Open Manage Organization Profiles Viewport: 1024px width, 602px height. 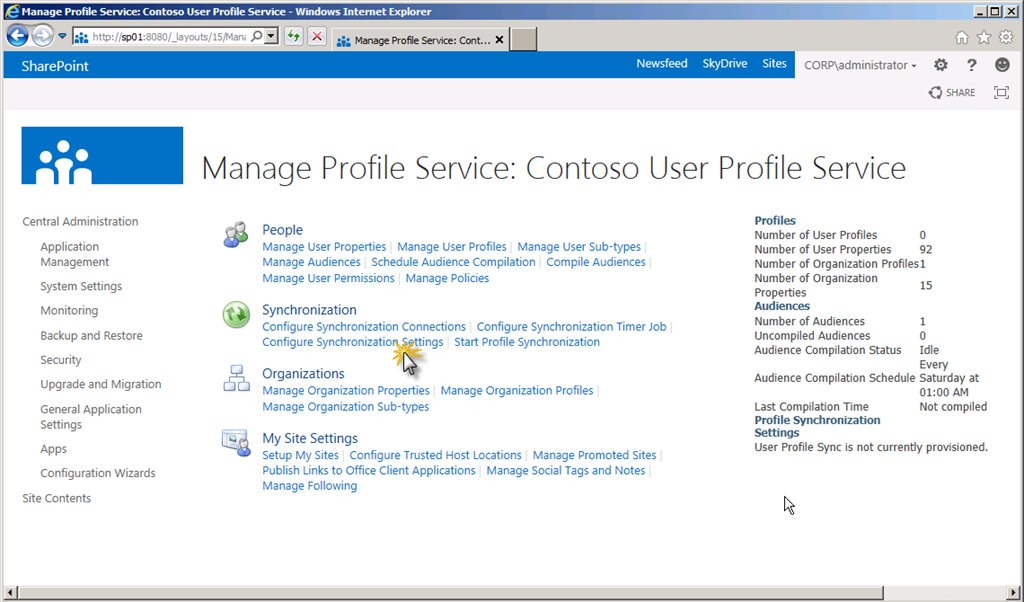517,390
